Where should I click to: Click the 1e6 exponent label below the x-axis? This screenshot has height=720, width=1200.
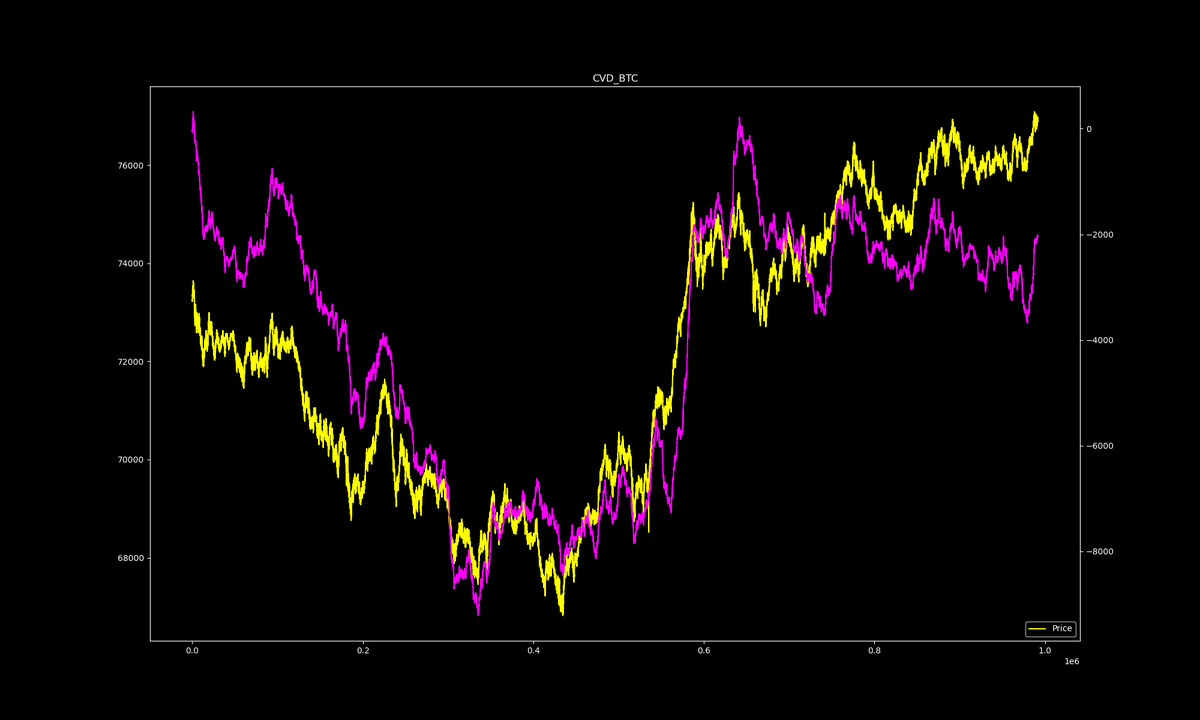click(1071, 663)
